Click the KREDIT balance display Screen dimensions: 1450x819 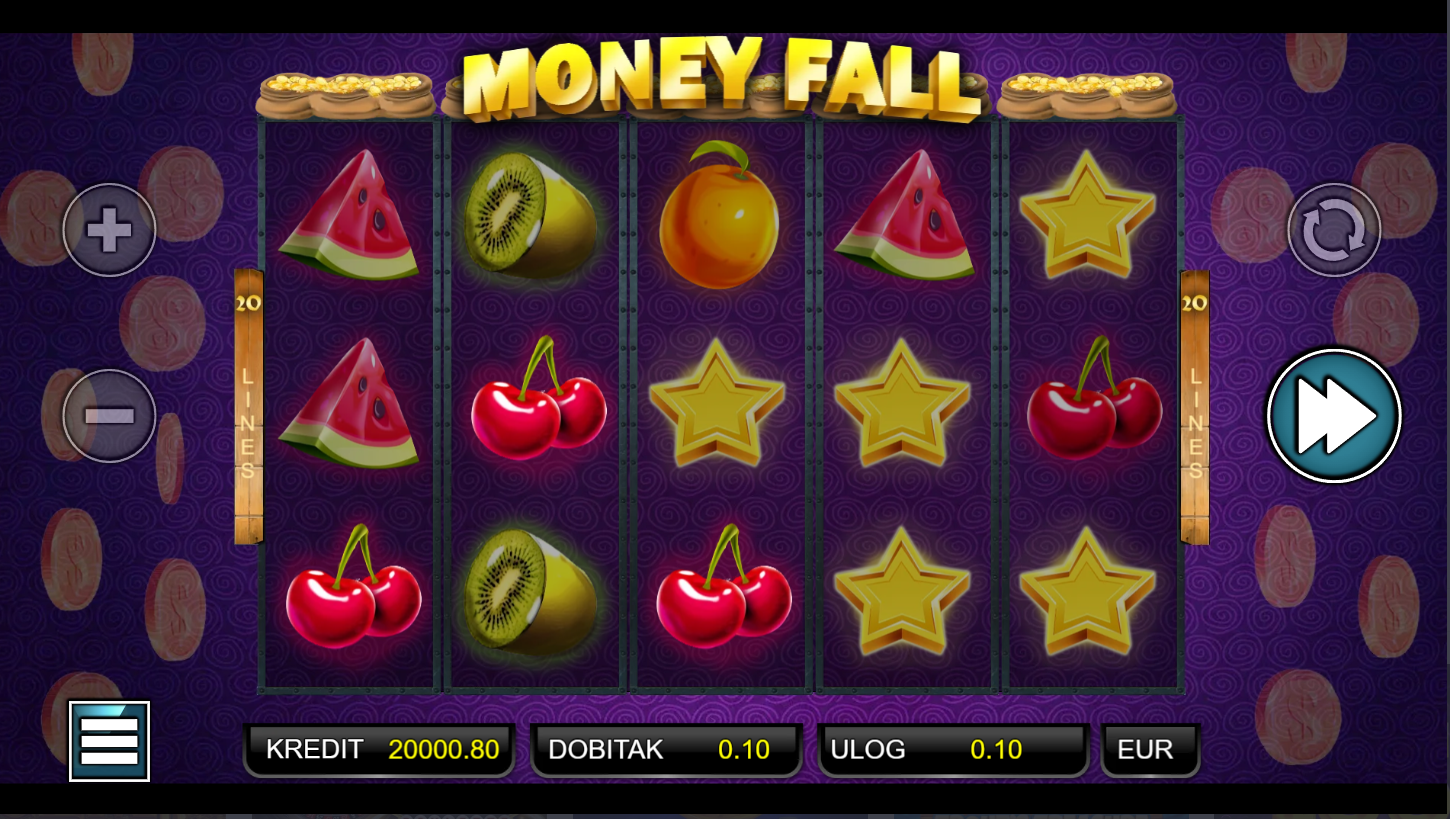379,750
